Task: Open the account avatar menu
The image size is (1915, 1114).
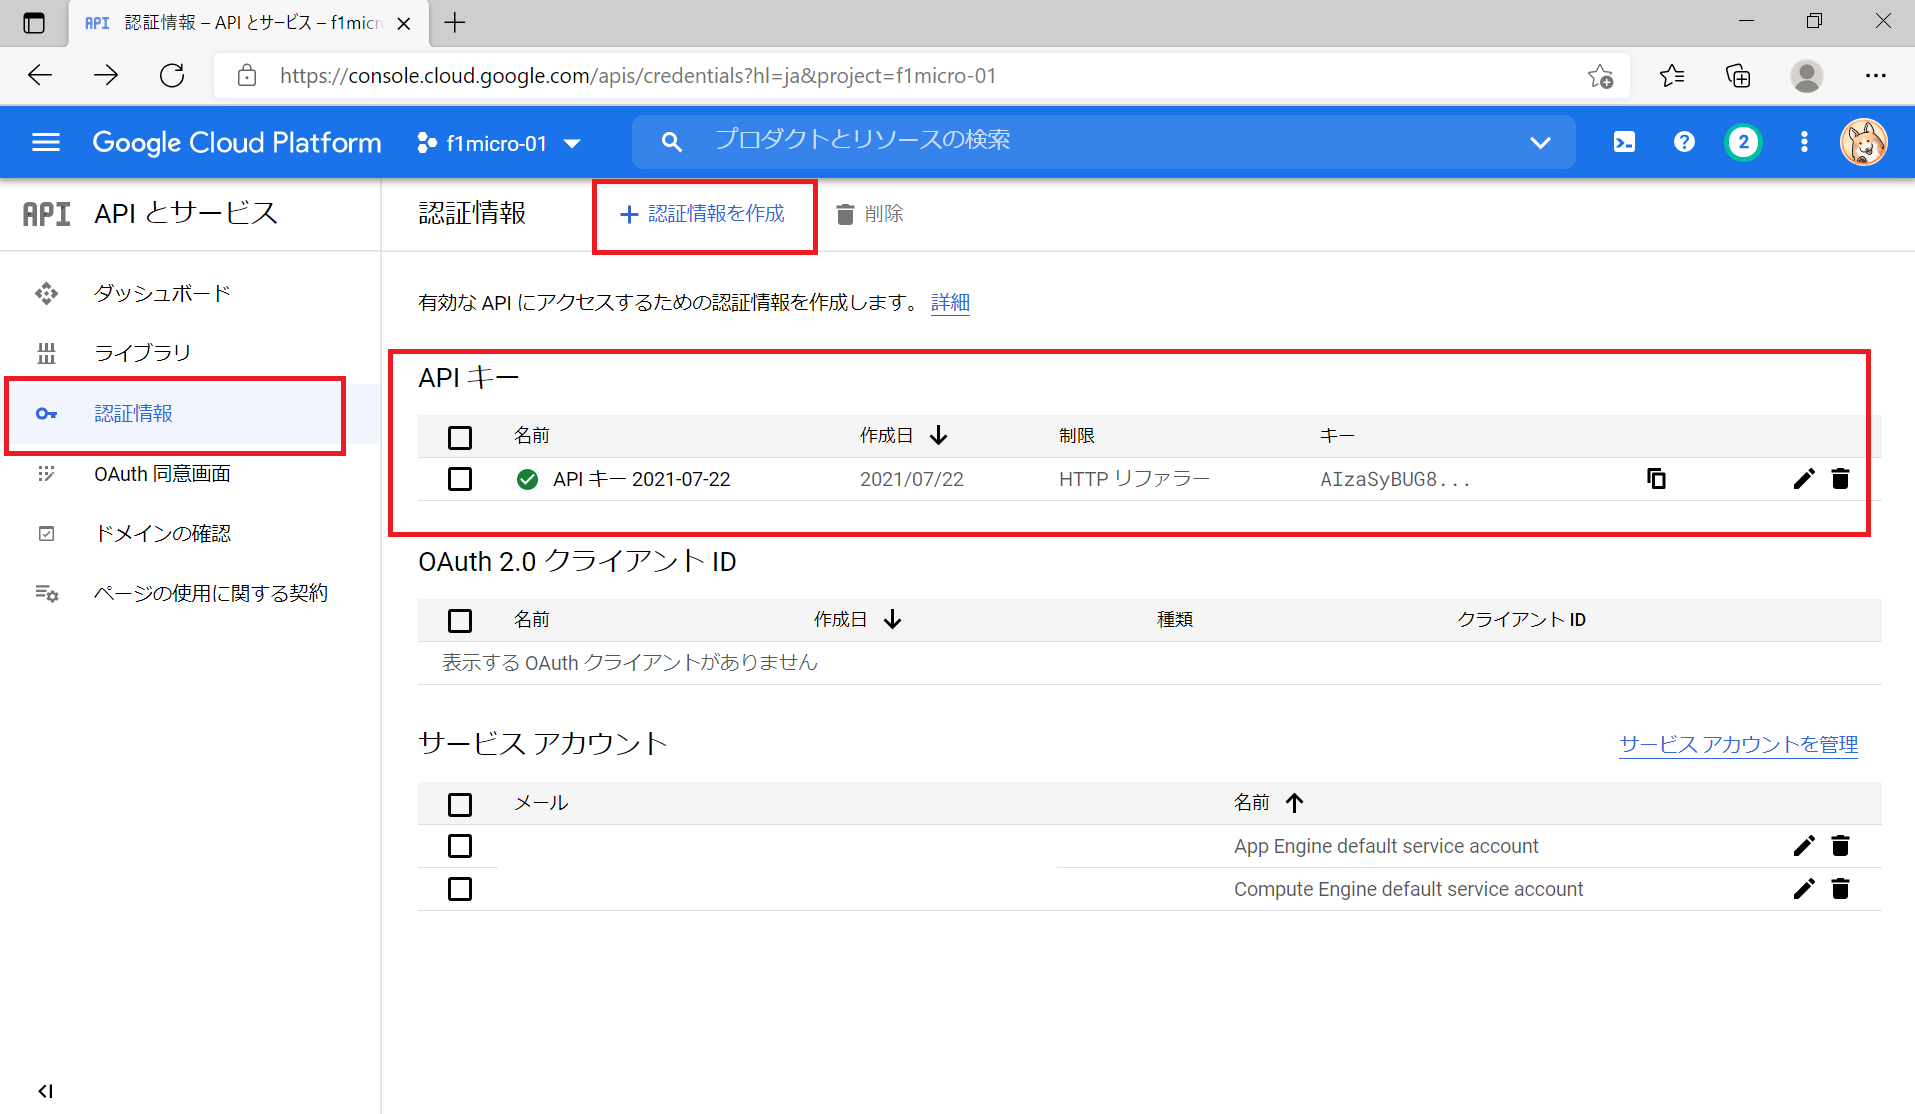Action: tap(1864, 142)
